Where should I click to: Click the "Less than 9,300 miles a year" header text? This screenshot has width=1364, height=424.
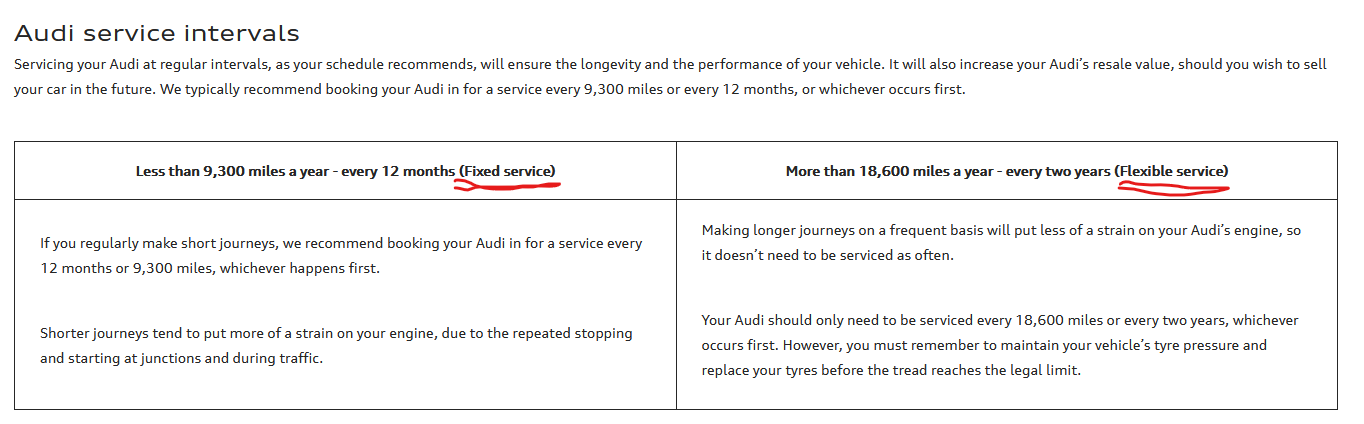point(234,171)
